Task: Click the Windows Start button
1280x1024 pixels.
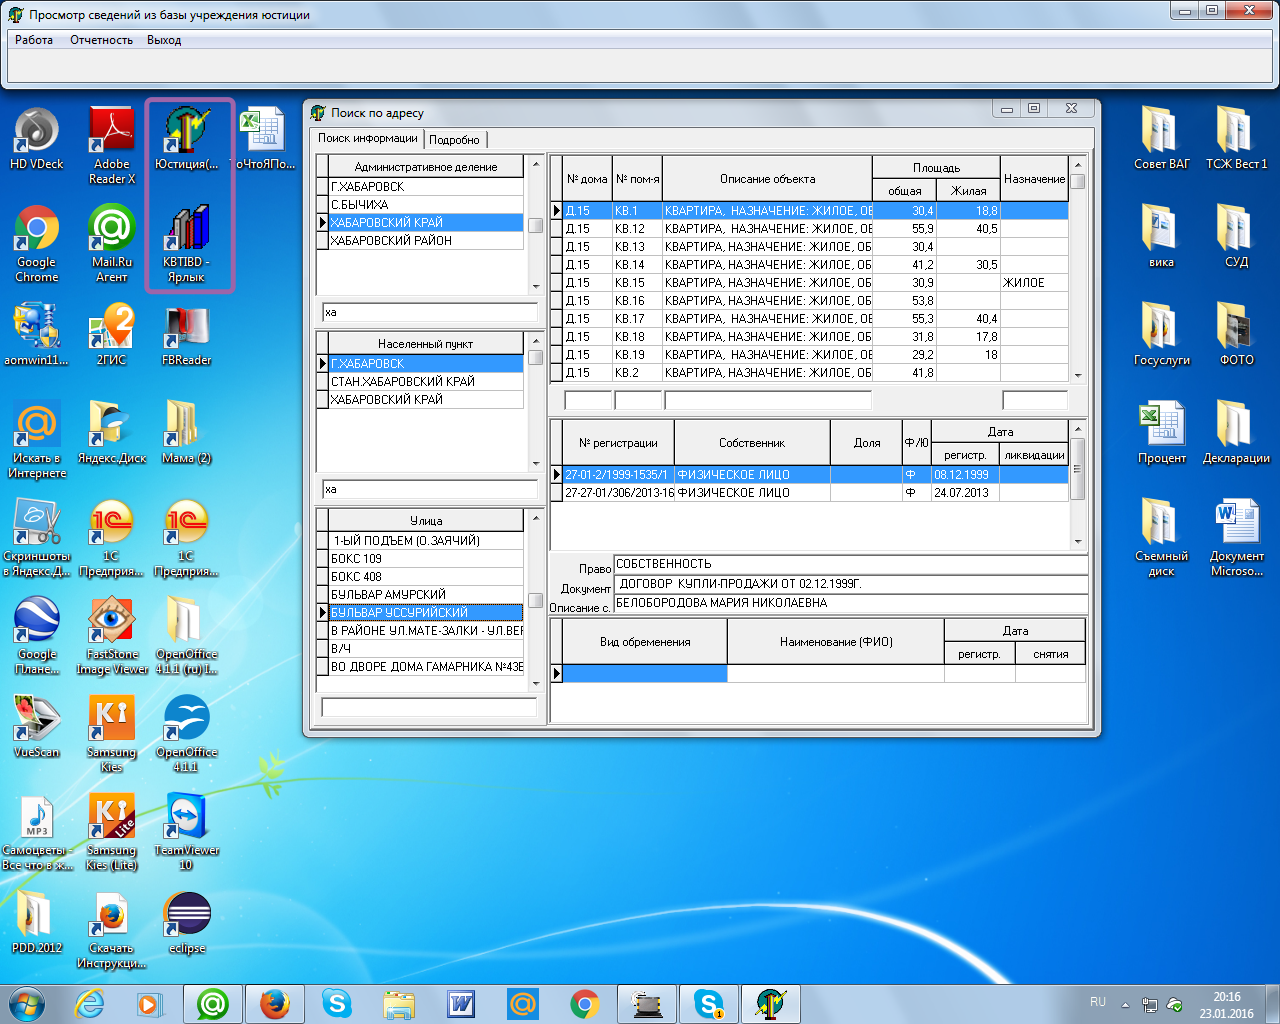Action: coord(27,1003)
